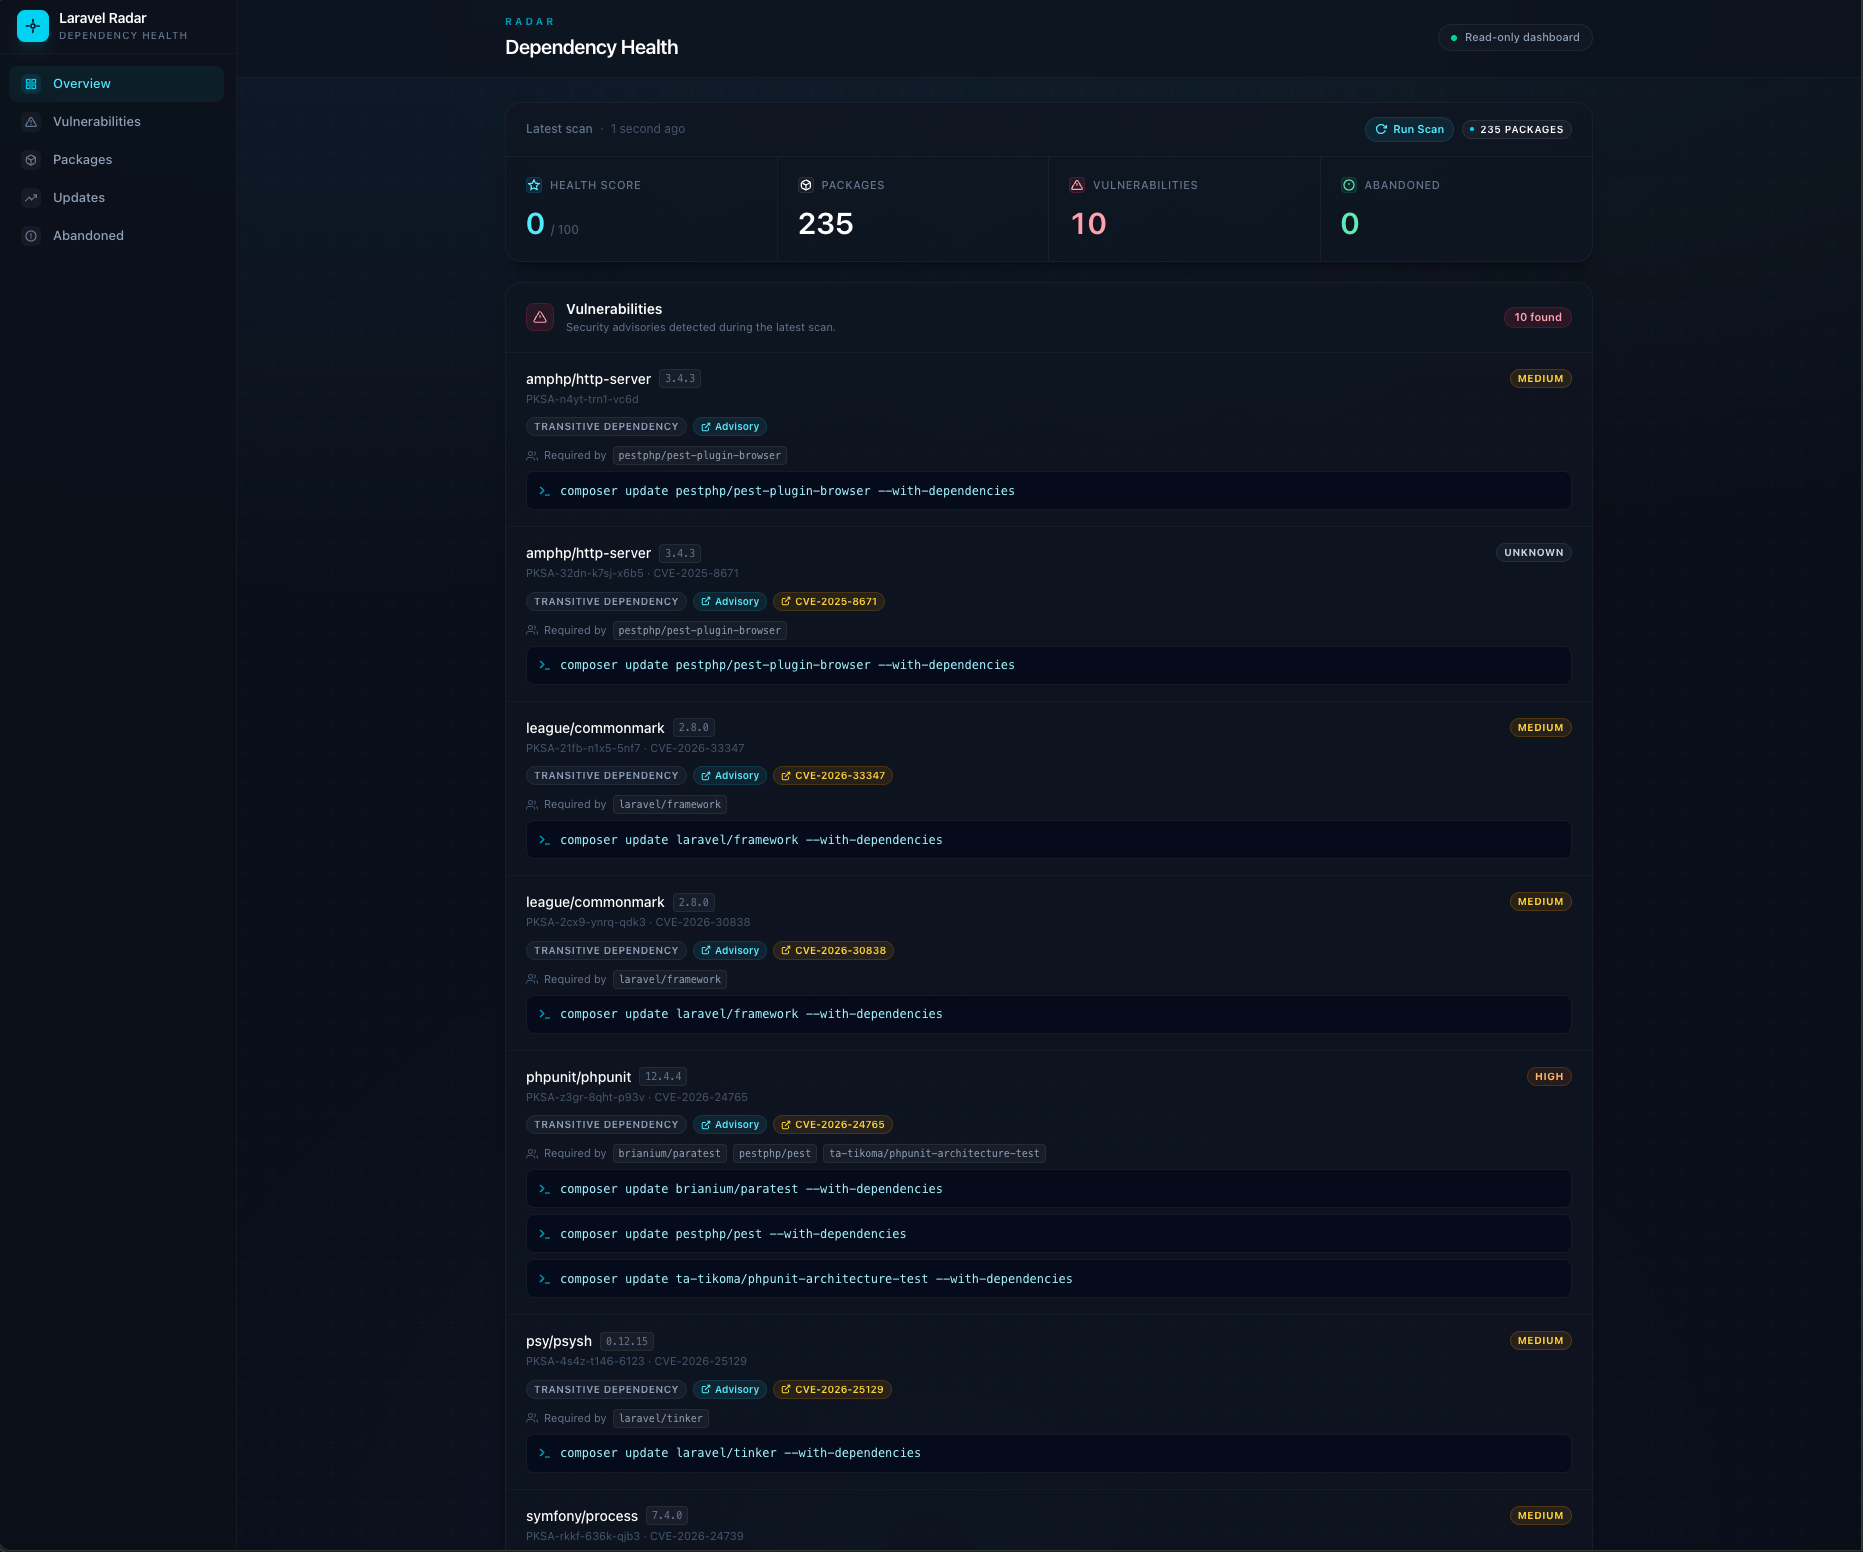Click terminal icon beside pestphp/pest update command
Screen dimensions: 1863x1552
(x=545, y=1234)
